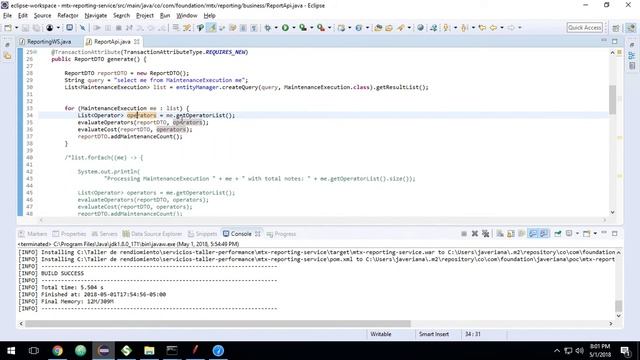640x360 pixels.
Task: Open the Data Source Explorer tab
Action: 153,234
